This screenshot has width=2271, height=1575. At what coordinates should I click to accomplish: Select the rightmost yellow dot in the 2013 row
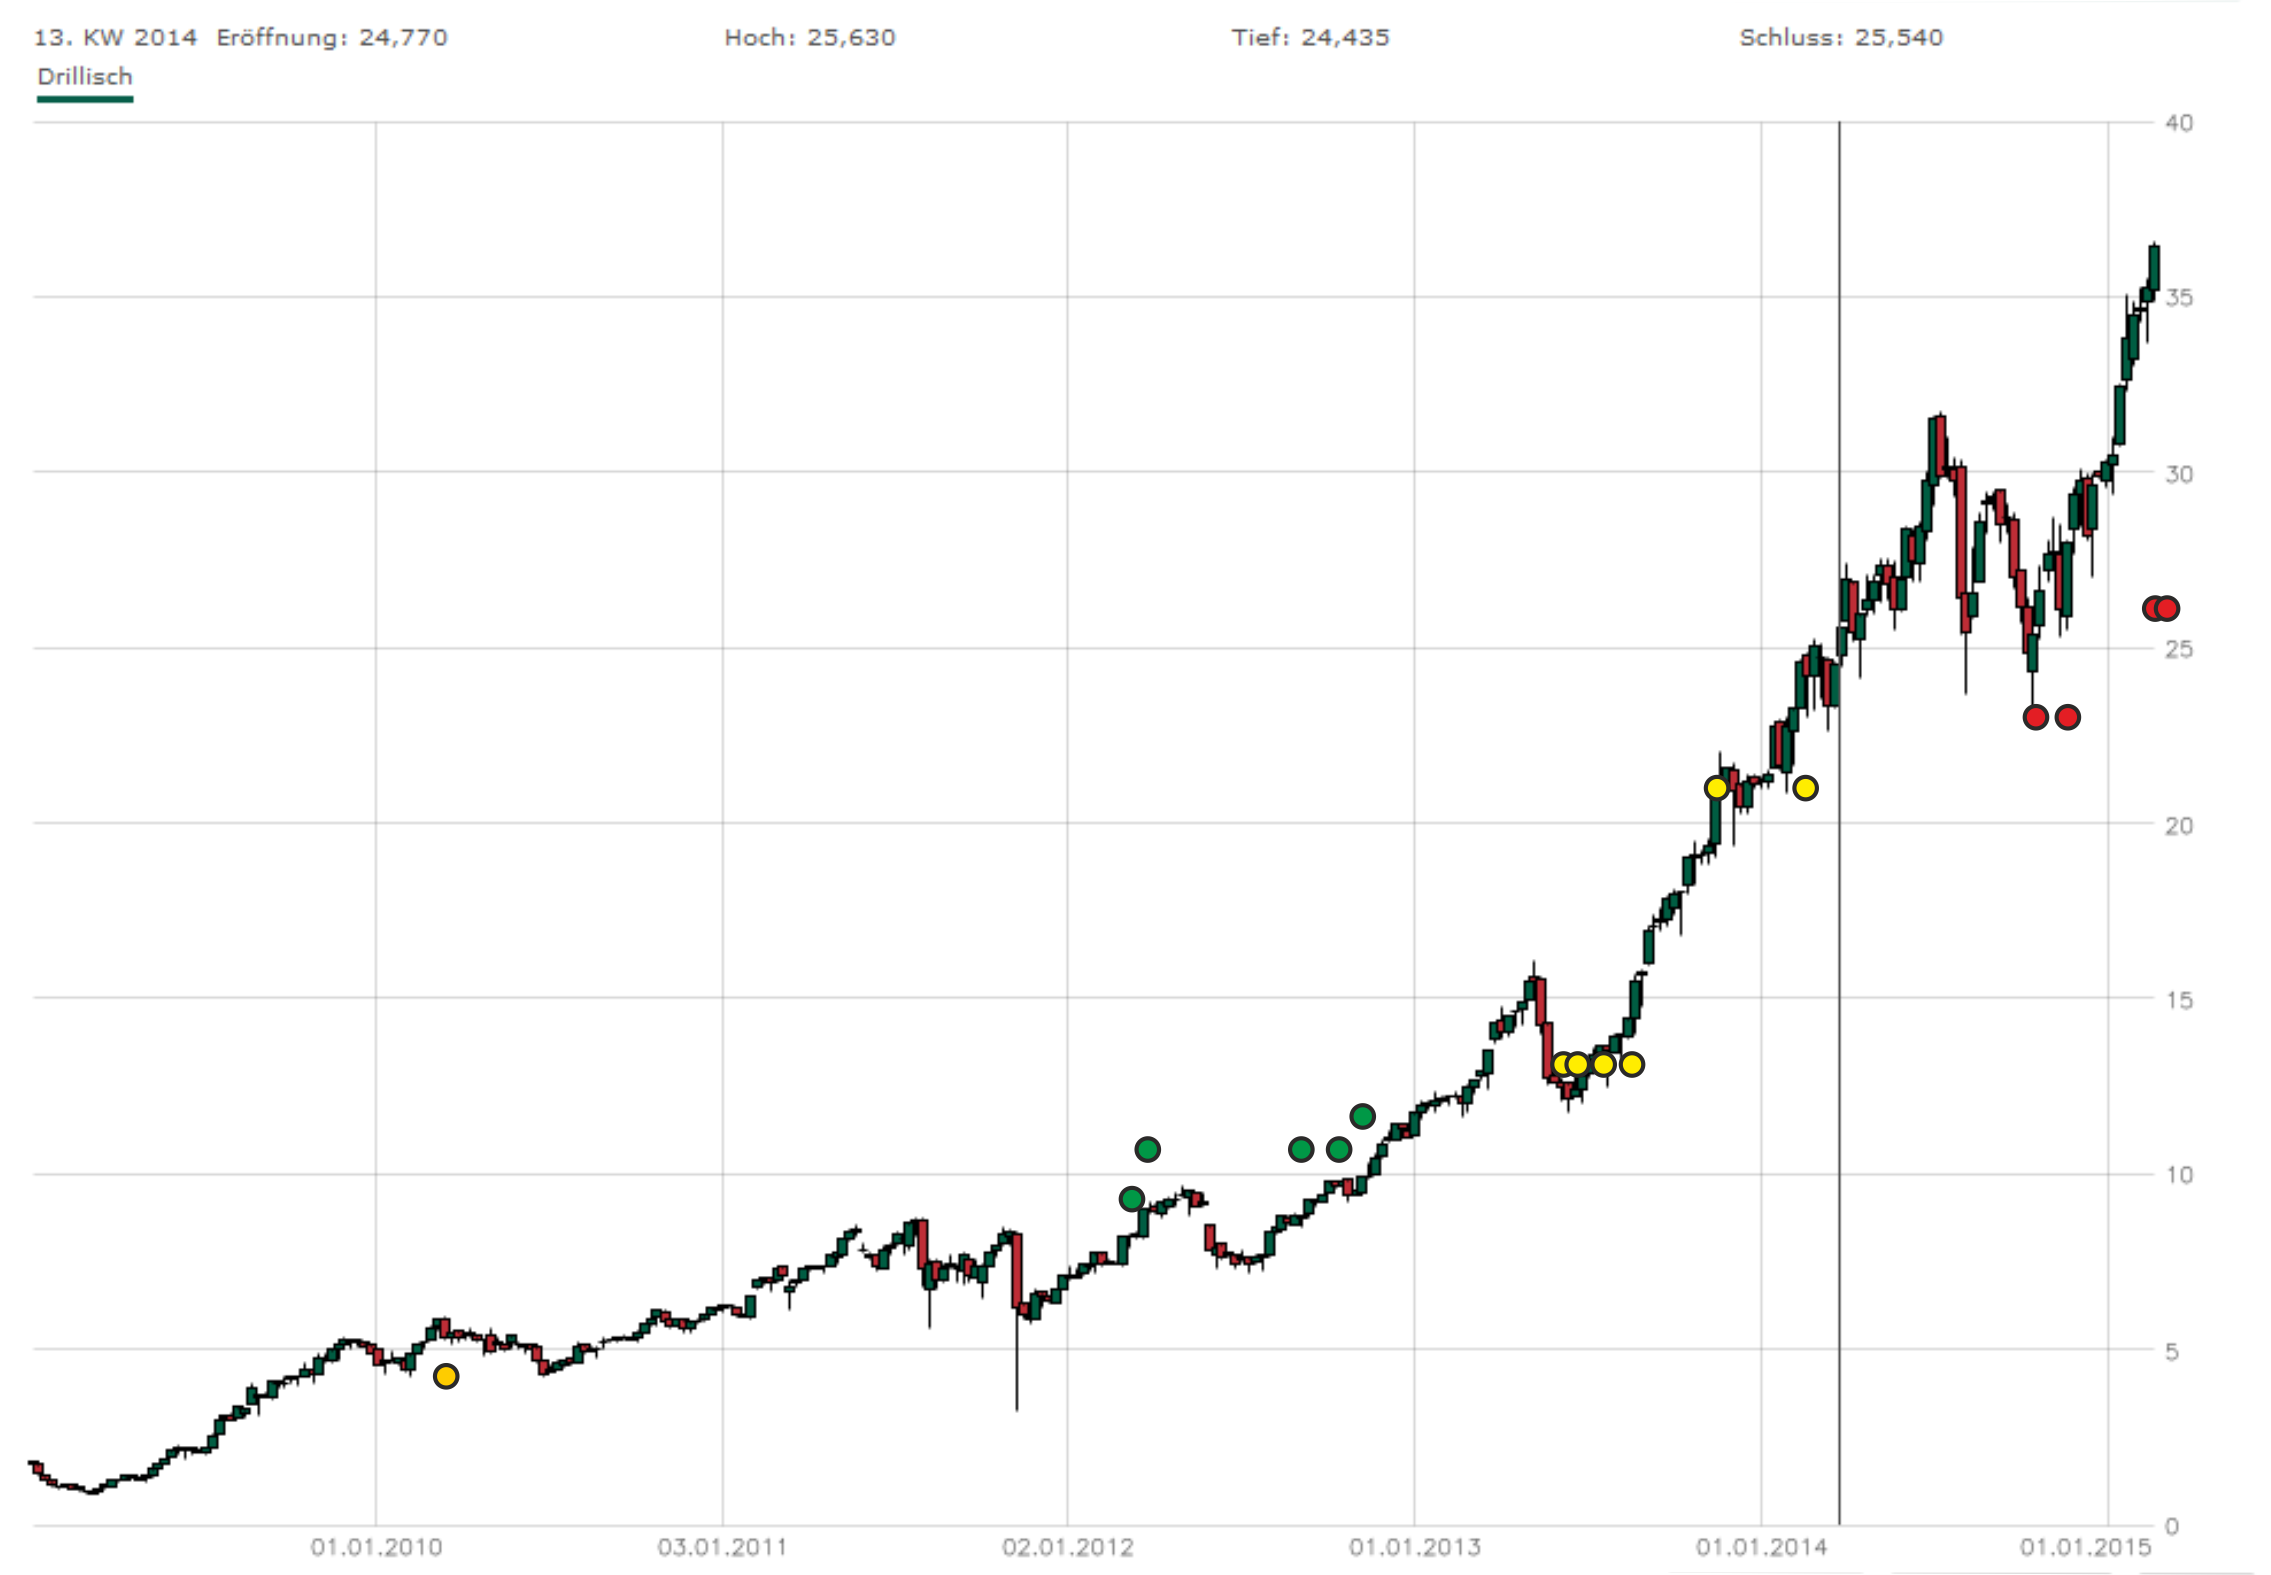(x=1631, y=1064)
